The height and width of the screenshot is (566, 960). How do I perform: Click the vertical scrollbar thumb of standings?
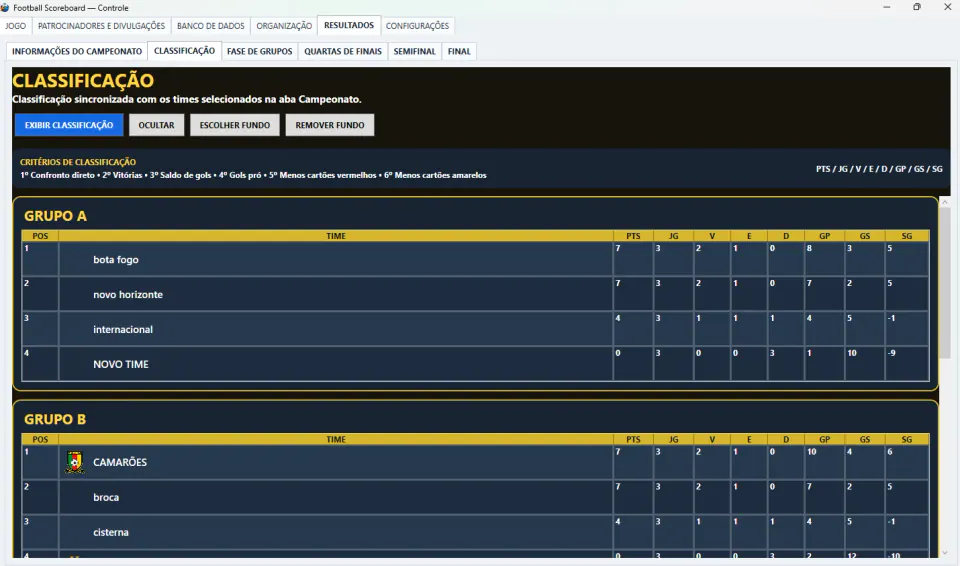[945, 284]
